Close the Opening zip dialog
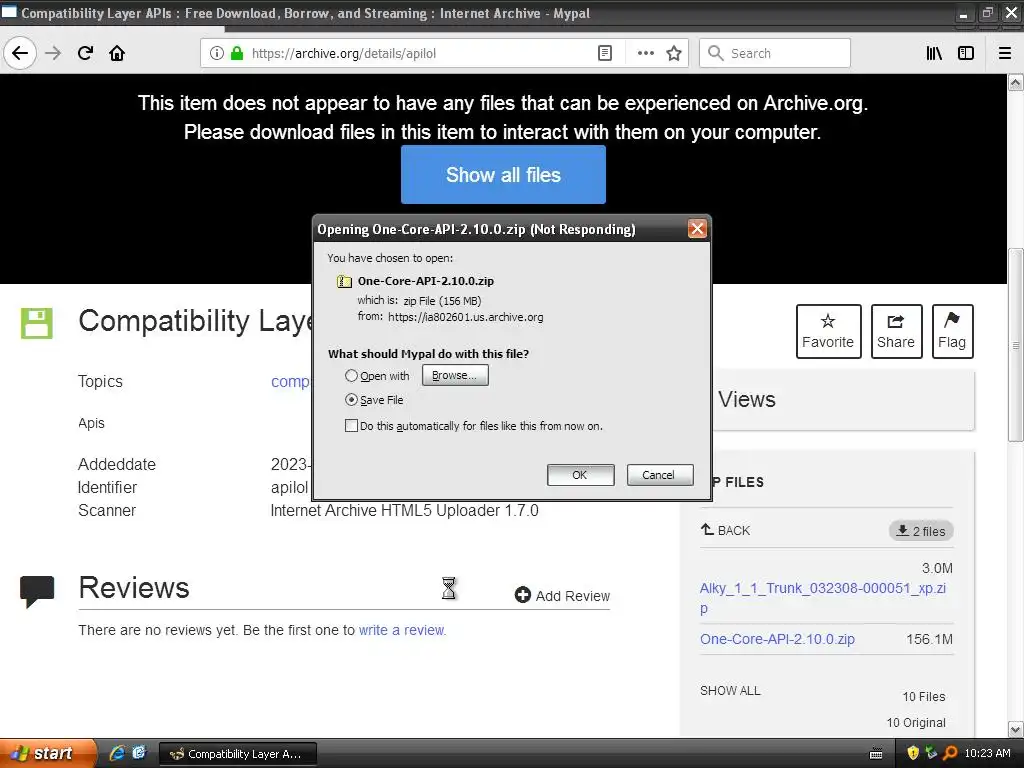The height and width of the screenshot is (768, 1024). tap(697, 229)
